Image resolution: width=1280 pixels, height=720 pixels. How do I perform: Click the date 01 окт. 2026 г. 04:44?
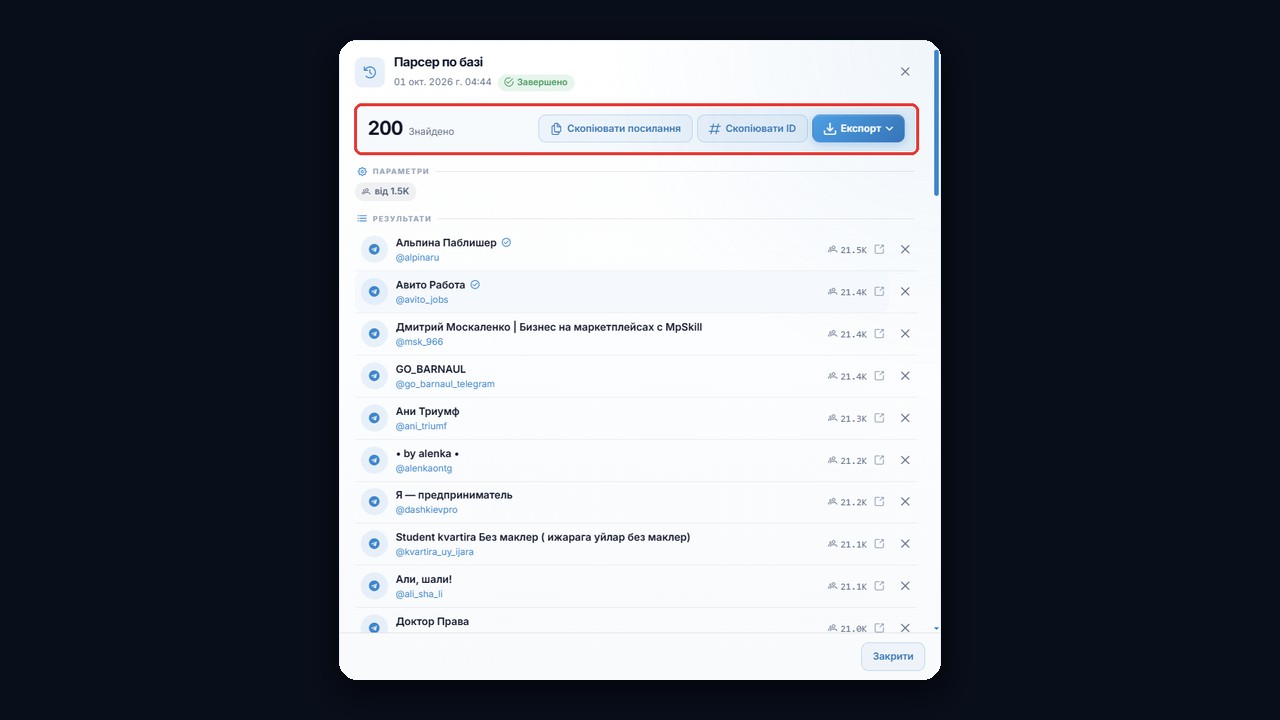[x=443, y=82]
